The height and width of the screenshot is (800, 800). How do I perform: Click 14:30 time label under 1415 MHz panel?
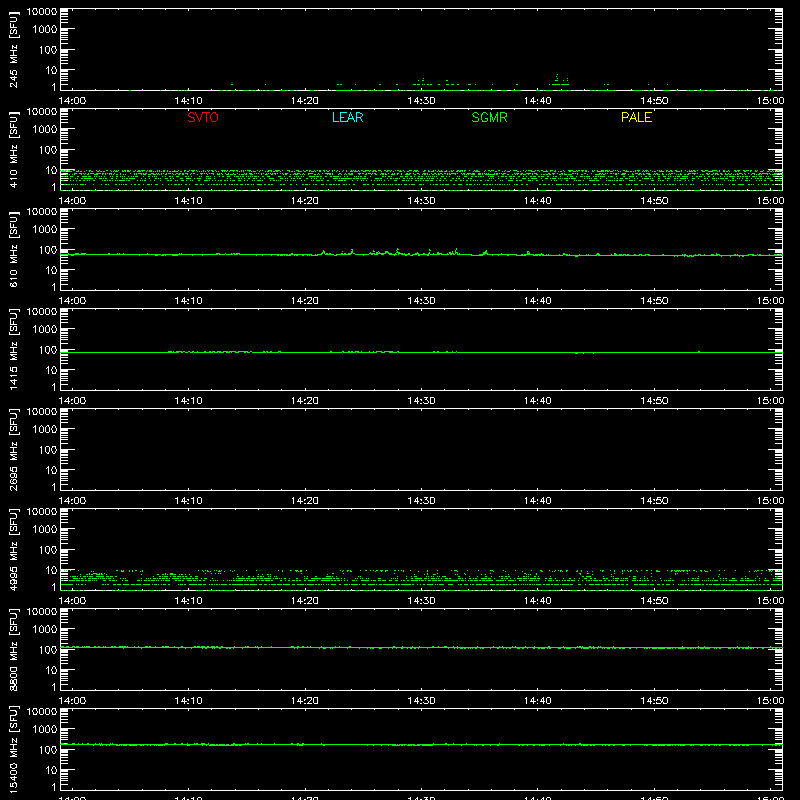[421, 401]
